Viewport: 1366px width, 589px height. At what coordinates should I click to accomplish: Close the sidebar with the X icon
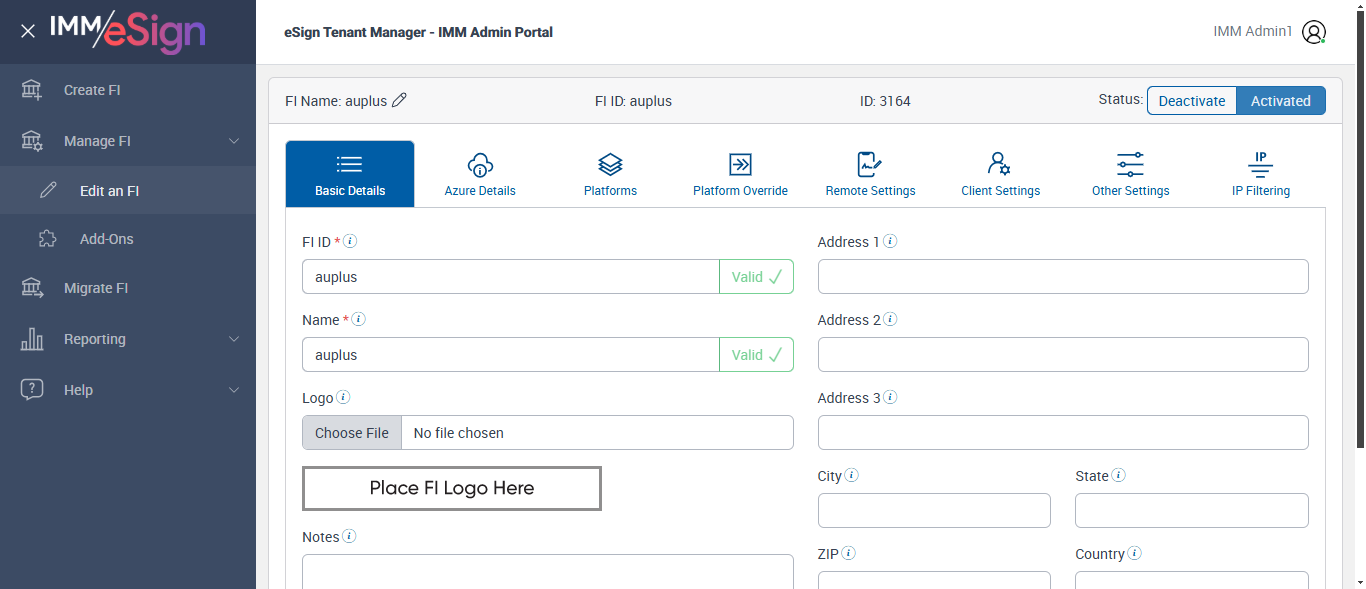(x=28, y=31)
